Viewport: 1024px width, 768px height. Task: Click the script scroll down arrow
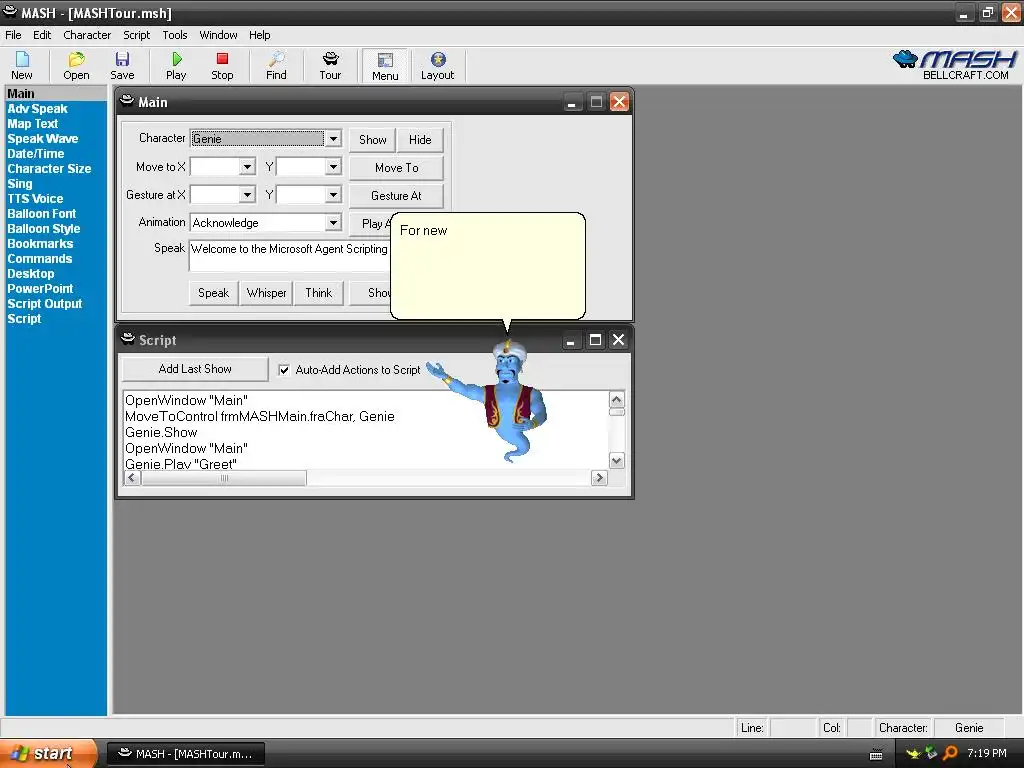(616, 461)
